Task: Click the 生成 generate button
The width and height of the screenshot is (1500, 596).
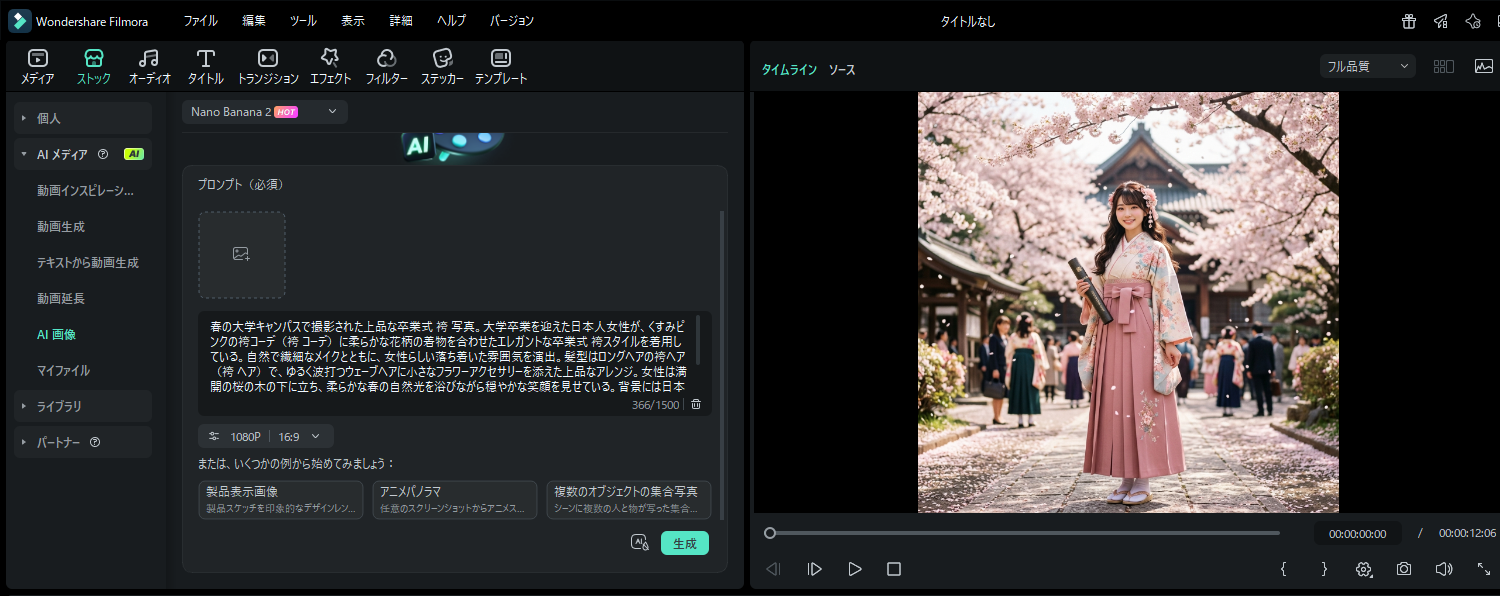Action: click(x=685, y=543)
